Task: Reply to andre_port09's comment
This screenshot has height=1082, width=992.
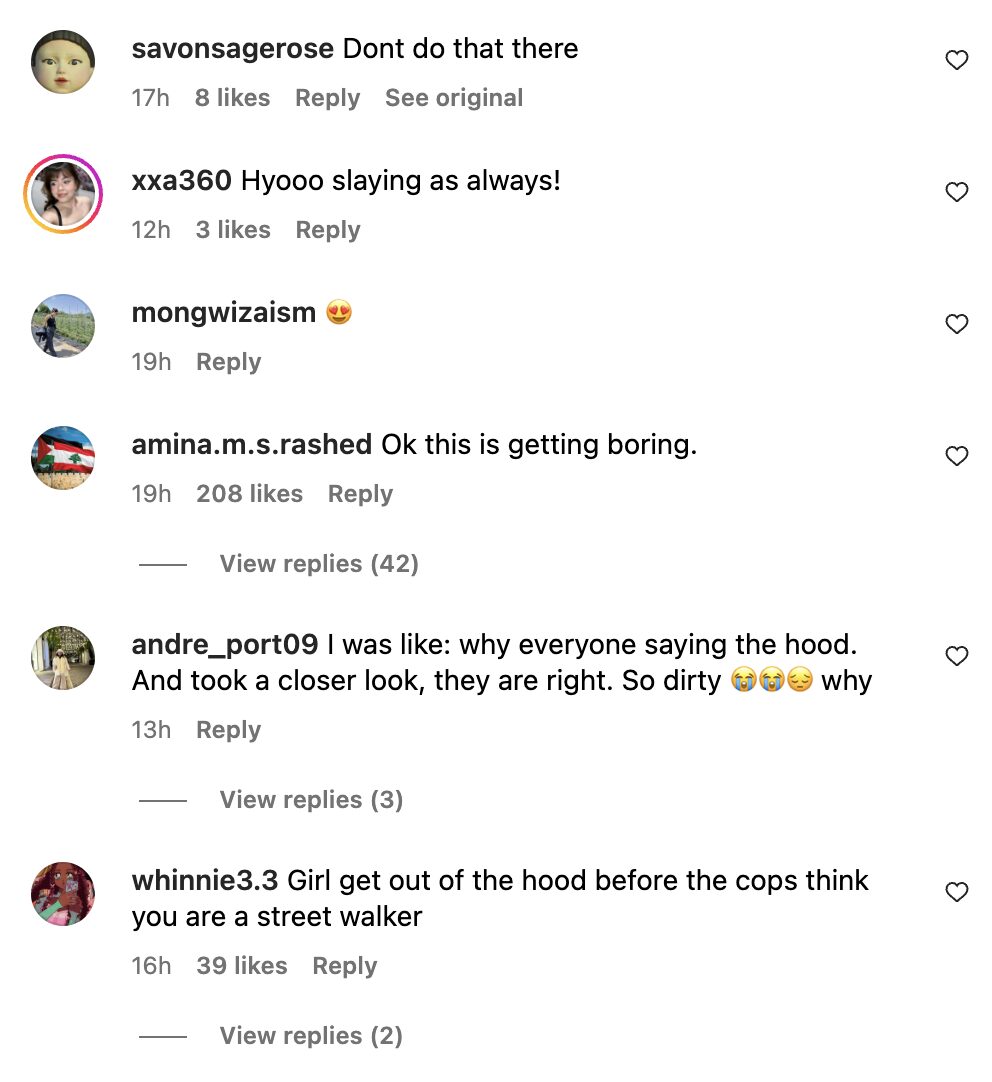Action: (x=228, y=730)
